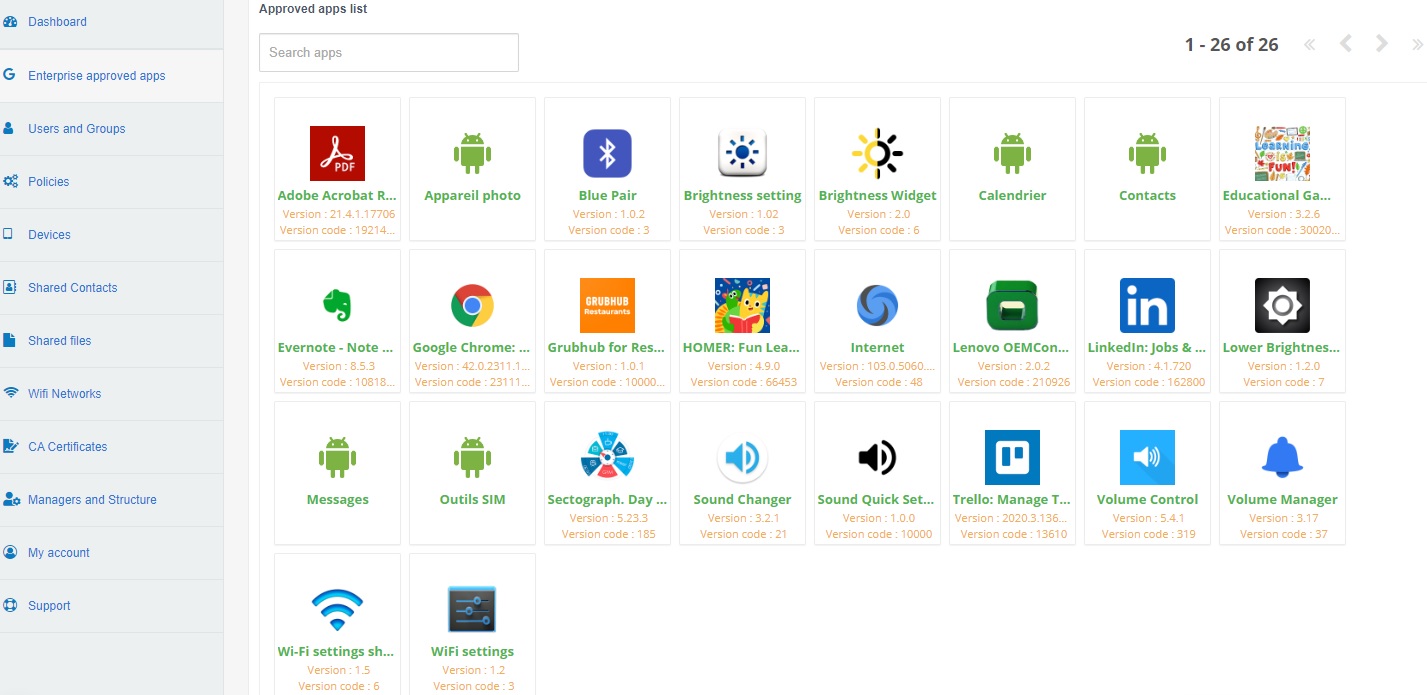Image resolution: width=1427 pixels, height=695 pixels.
Task: Go to Dashboard in the sidebar
Action: pos(111,22)
